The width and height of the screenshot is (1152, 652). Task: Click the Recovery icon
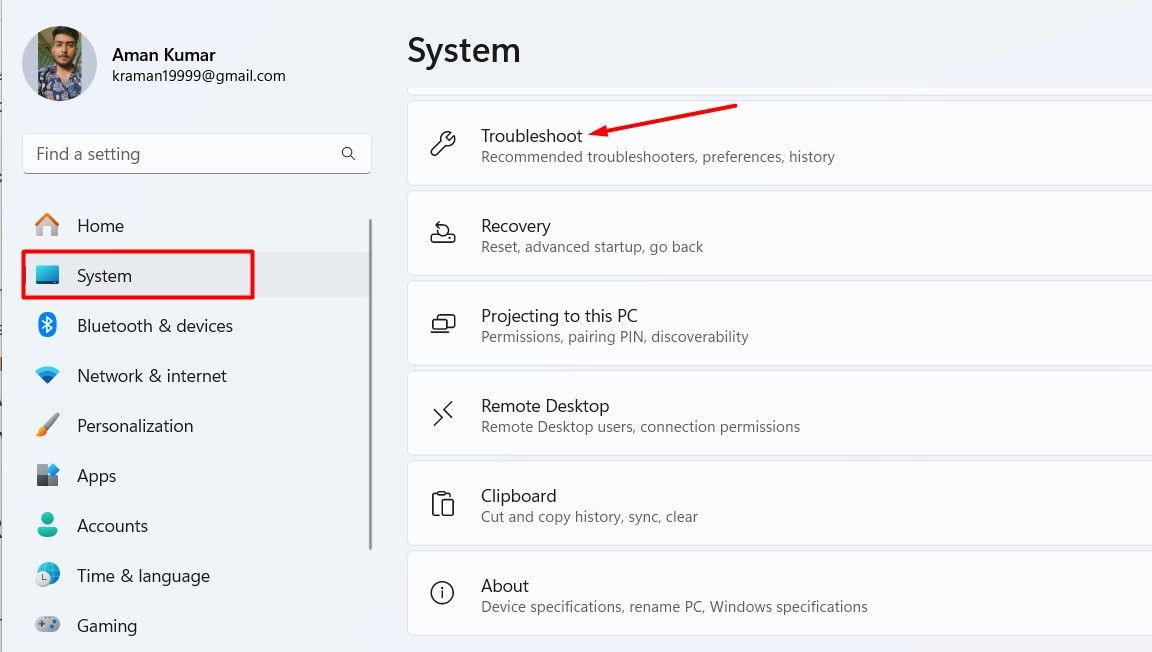coord(442,233)
